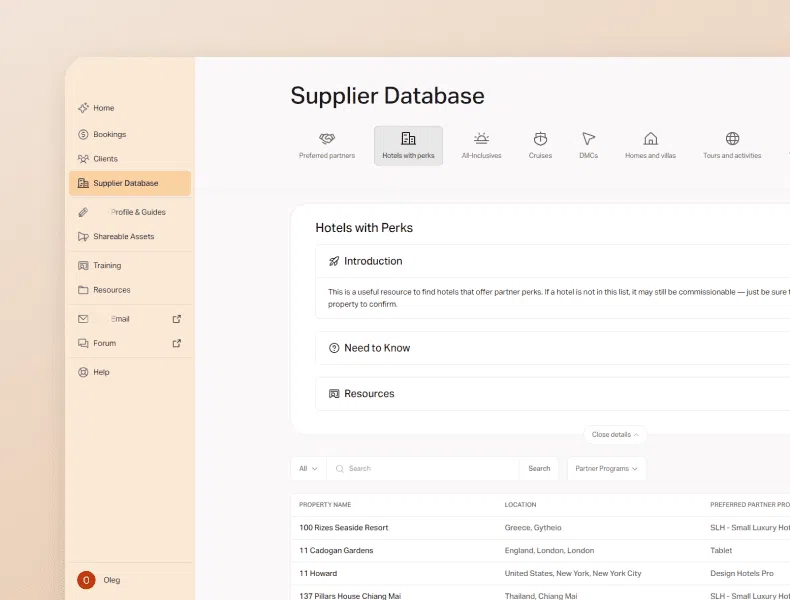Click the Greece, Gytheio location cell
Viewport: 790px width, 600px height.
coord(533,527)
